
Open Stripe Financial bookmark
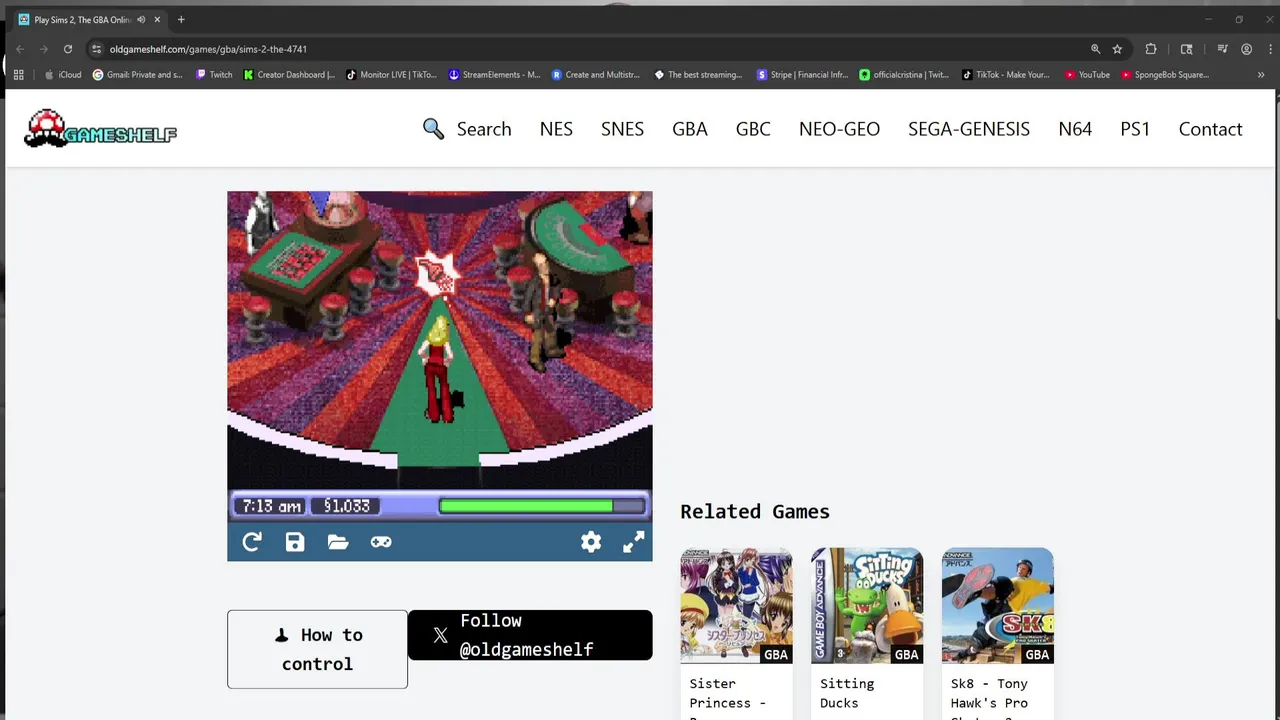[803, 75]
